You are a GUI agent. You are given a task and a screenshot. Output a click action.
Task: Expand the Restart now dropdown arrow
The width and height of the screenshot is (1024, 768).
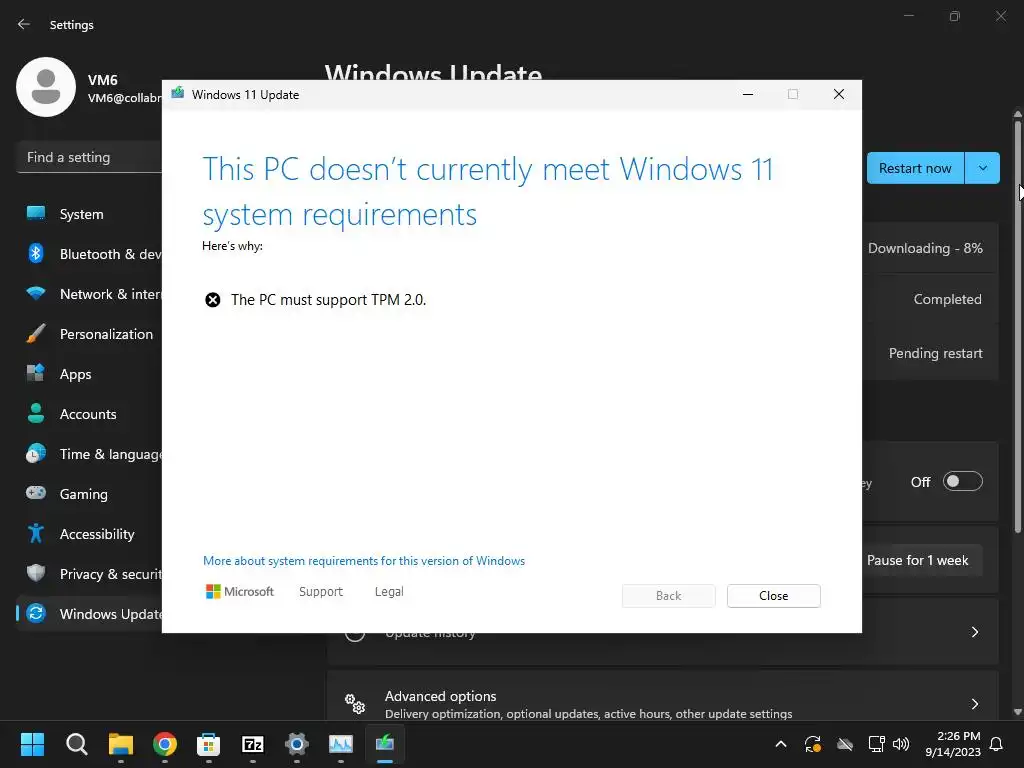click(x=983, y=168)
